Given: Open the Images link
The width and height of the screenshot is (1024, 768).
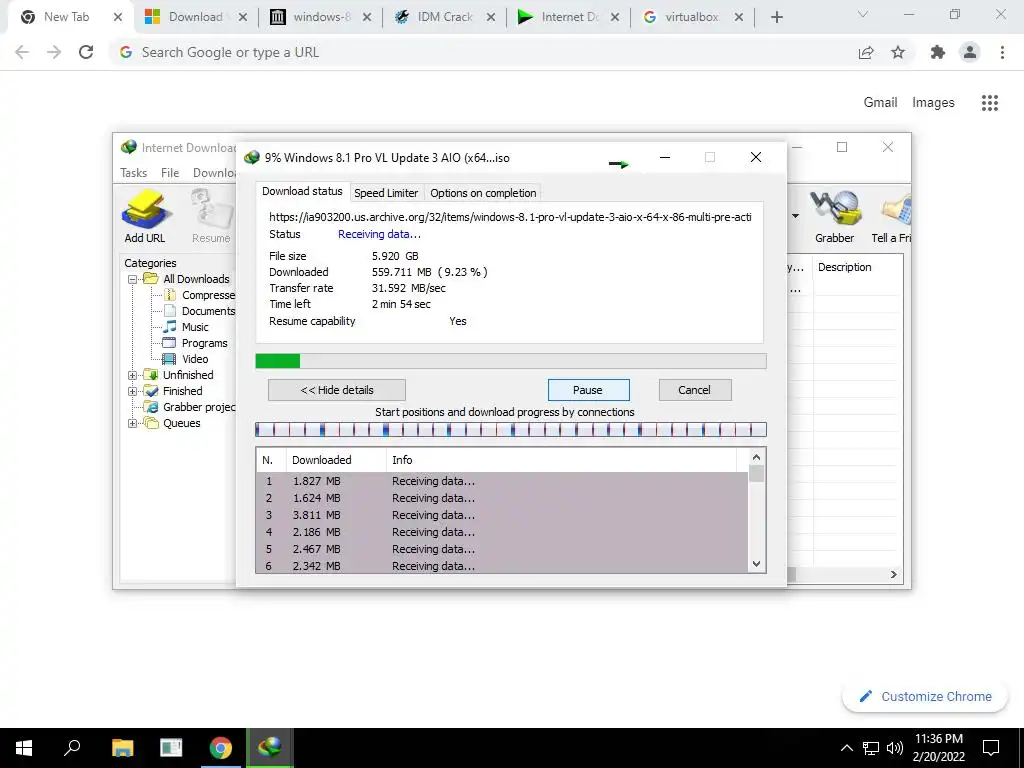Looking at the screenshot, I should (933, 103).
